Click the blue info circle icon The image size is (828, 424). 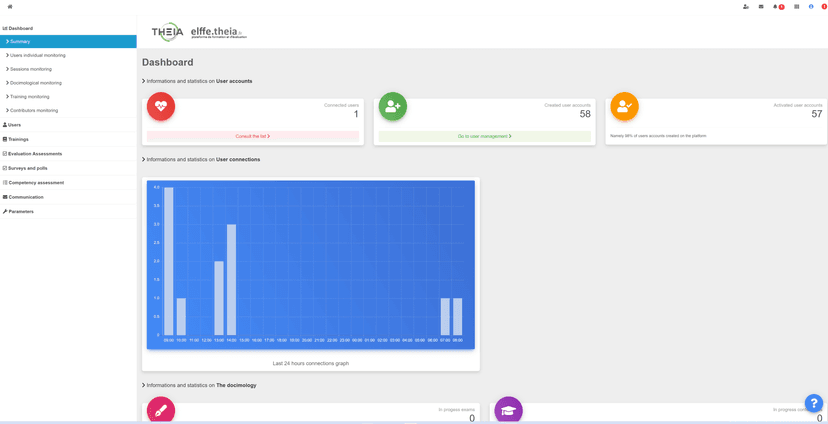(x=811, y=7)
